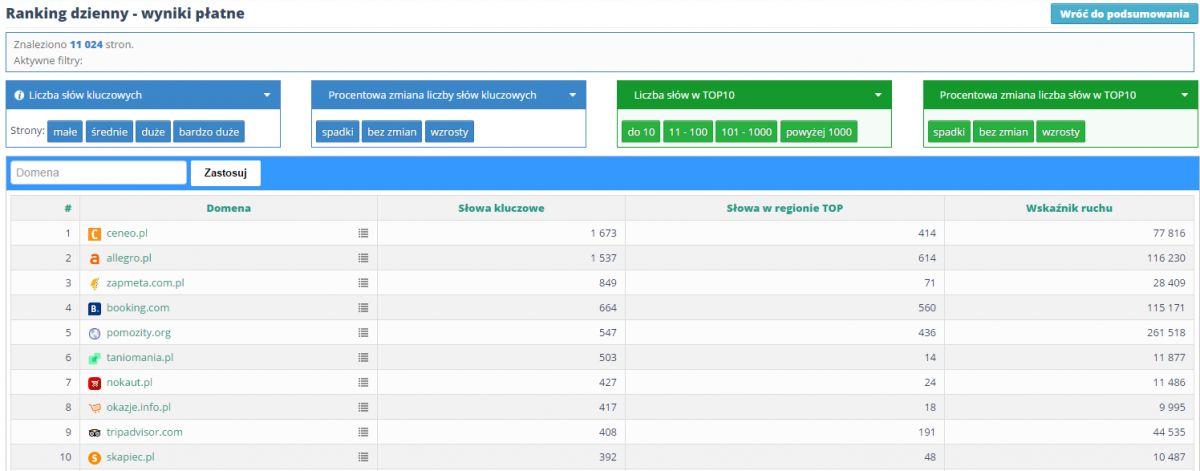1200x471 pixels.
Task: Focus the 'Domena' search input field
Action: tap(98, 173)
